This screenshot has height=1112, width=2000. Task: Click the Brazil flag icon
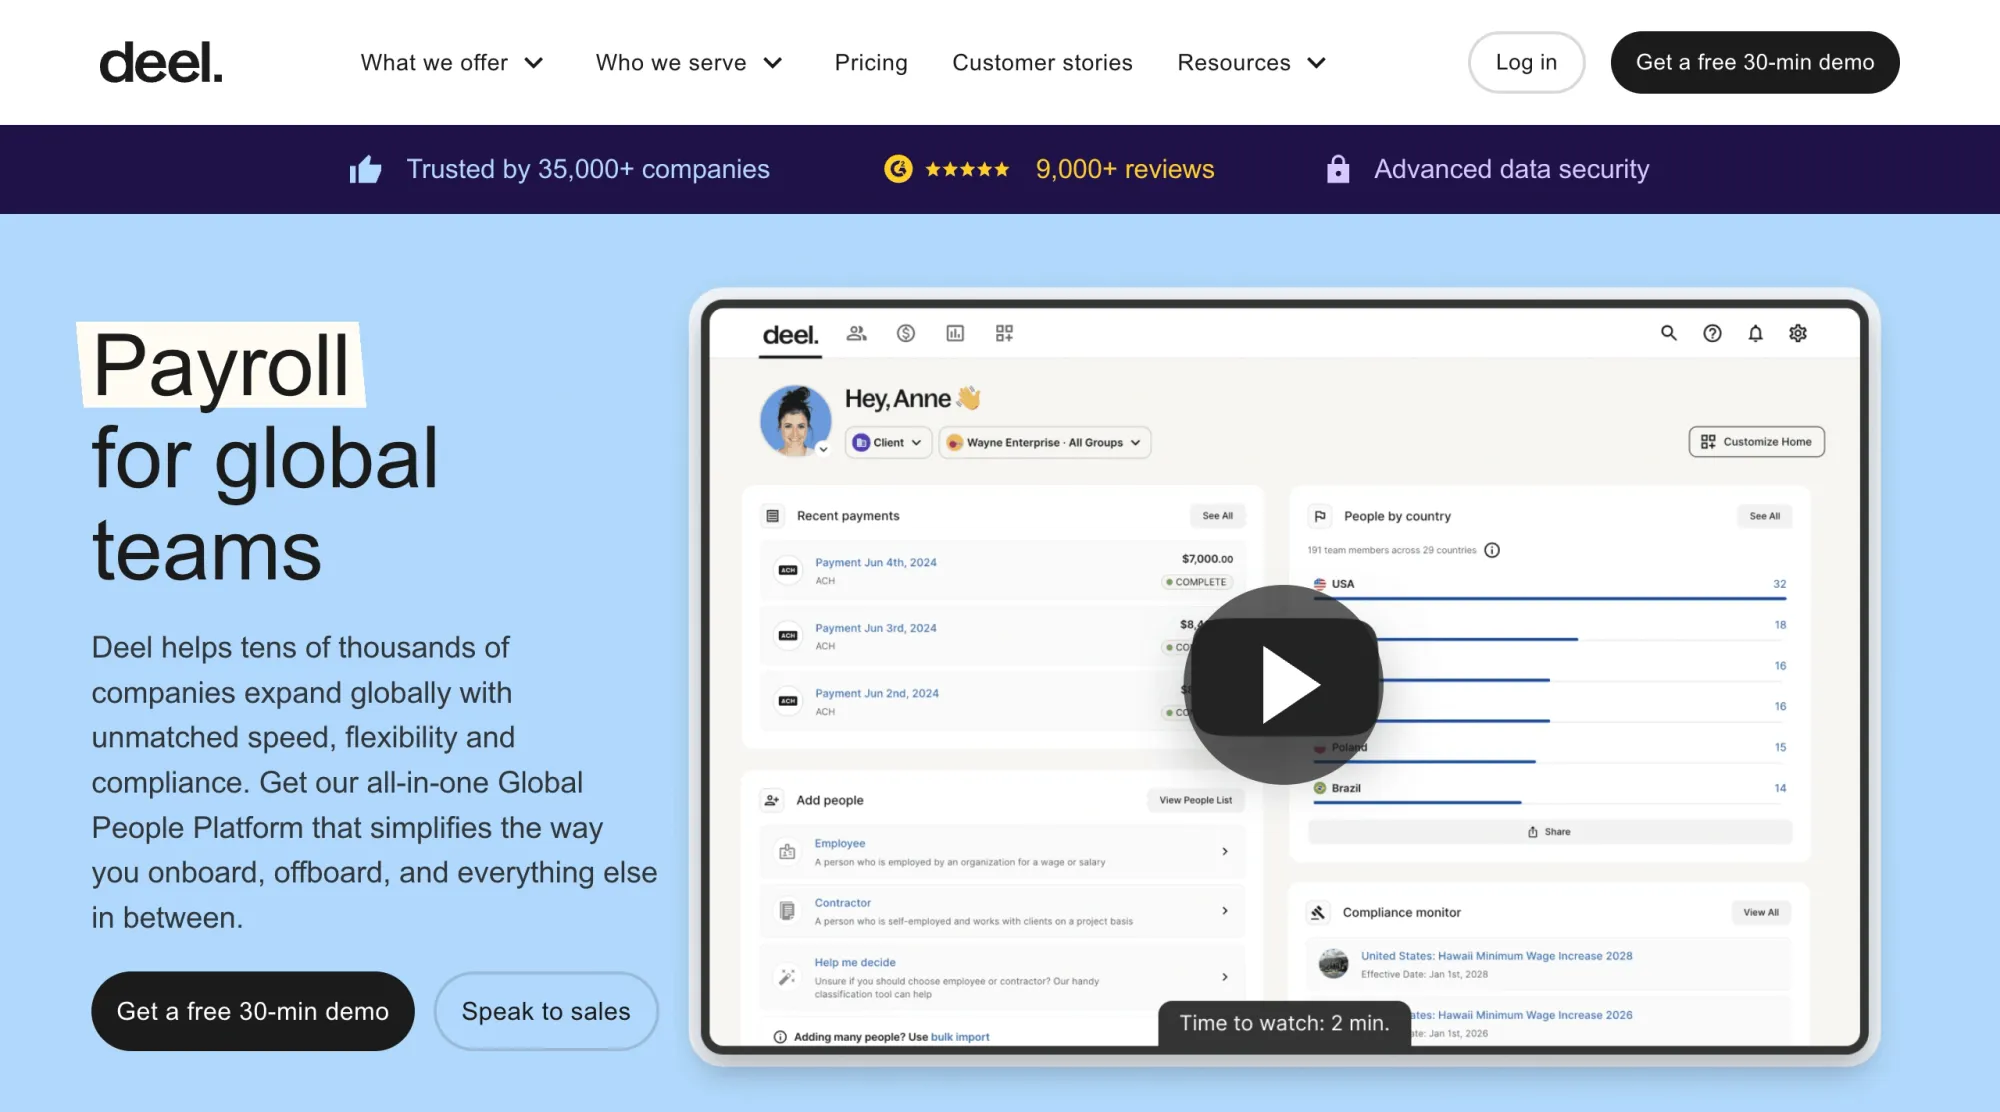(1320, 788)
